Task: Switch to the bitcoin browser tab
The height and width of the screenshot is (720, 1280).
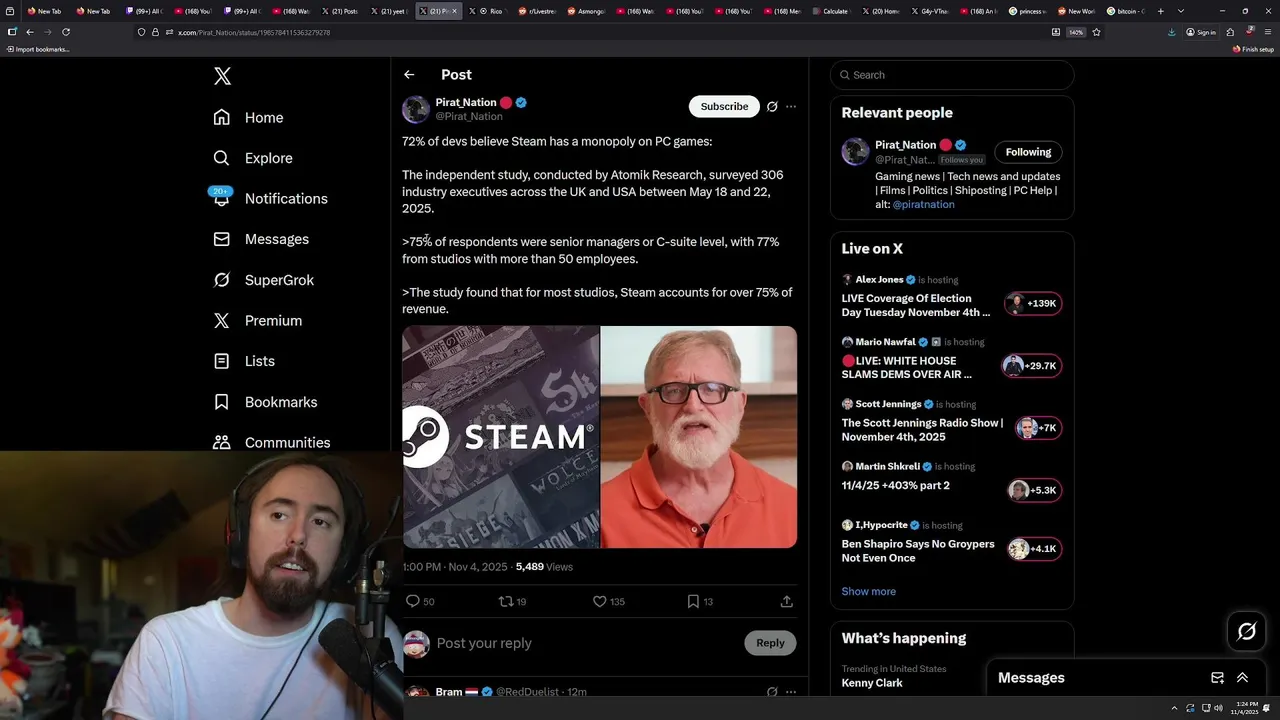Action: 1126,11
